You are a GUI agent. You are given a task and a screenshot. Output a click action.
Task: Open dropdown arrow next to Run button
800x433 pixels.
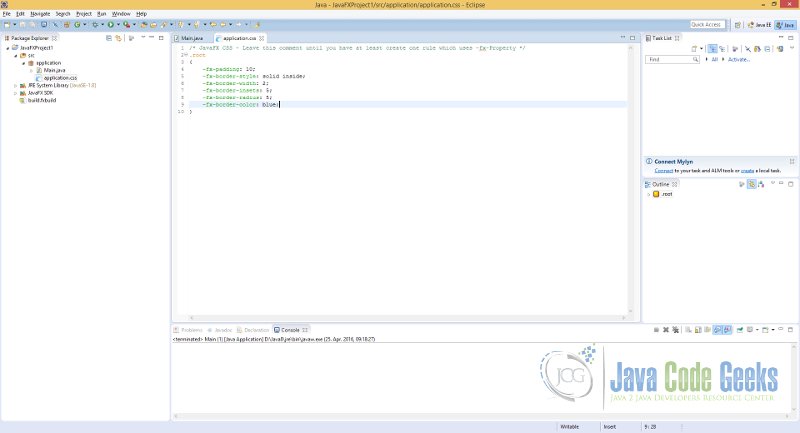pyautogui.click(x=118, y=24)
